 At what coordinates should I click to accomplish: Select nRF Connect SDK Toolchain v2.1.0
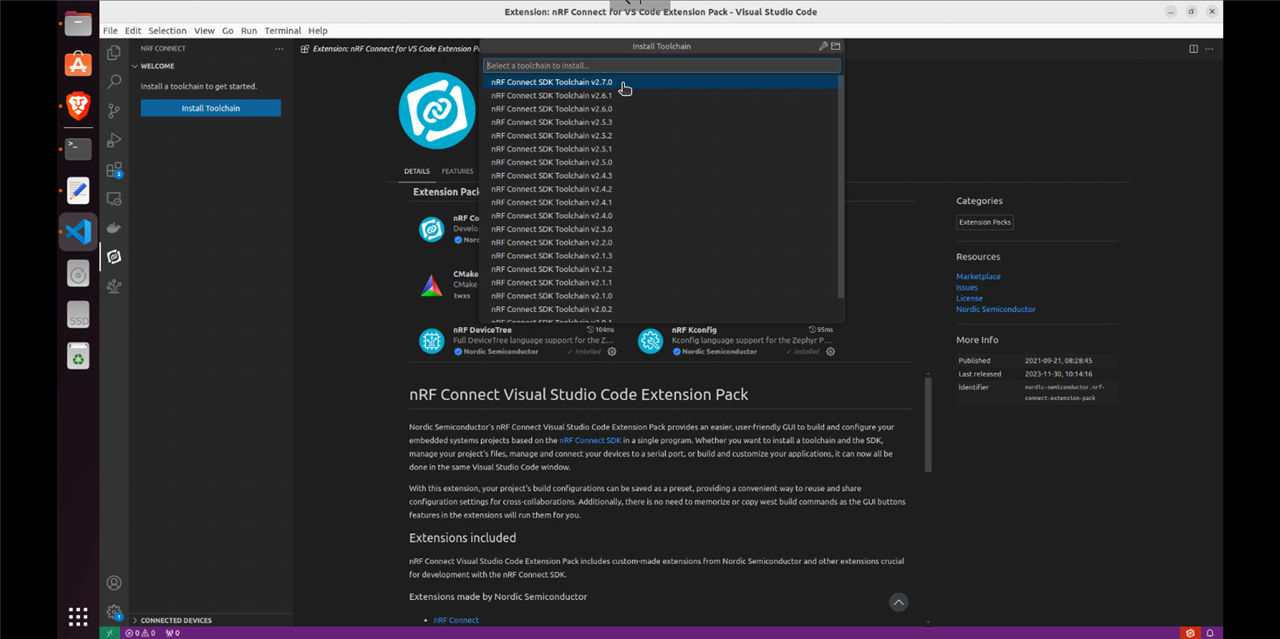point(660,295)
